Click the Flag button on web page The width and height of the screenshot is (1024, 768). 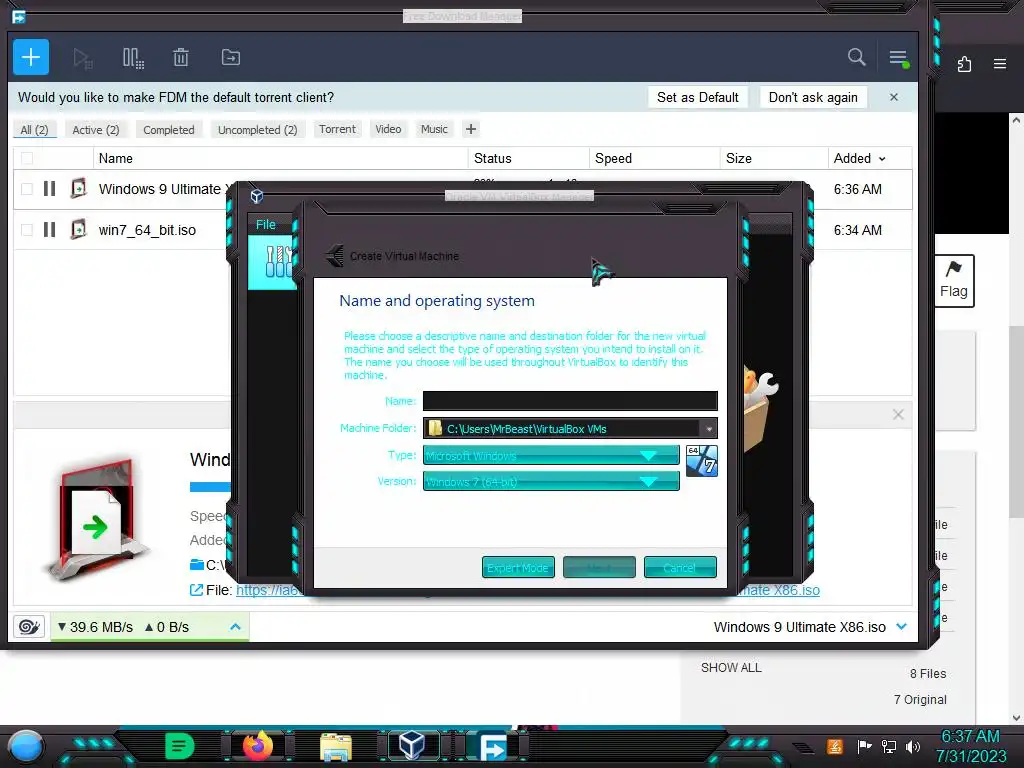[x=954, y=280]
